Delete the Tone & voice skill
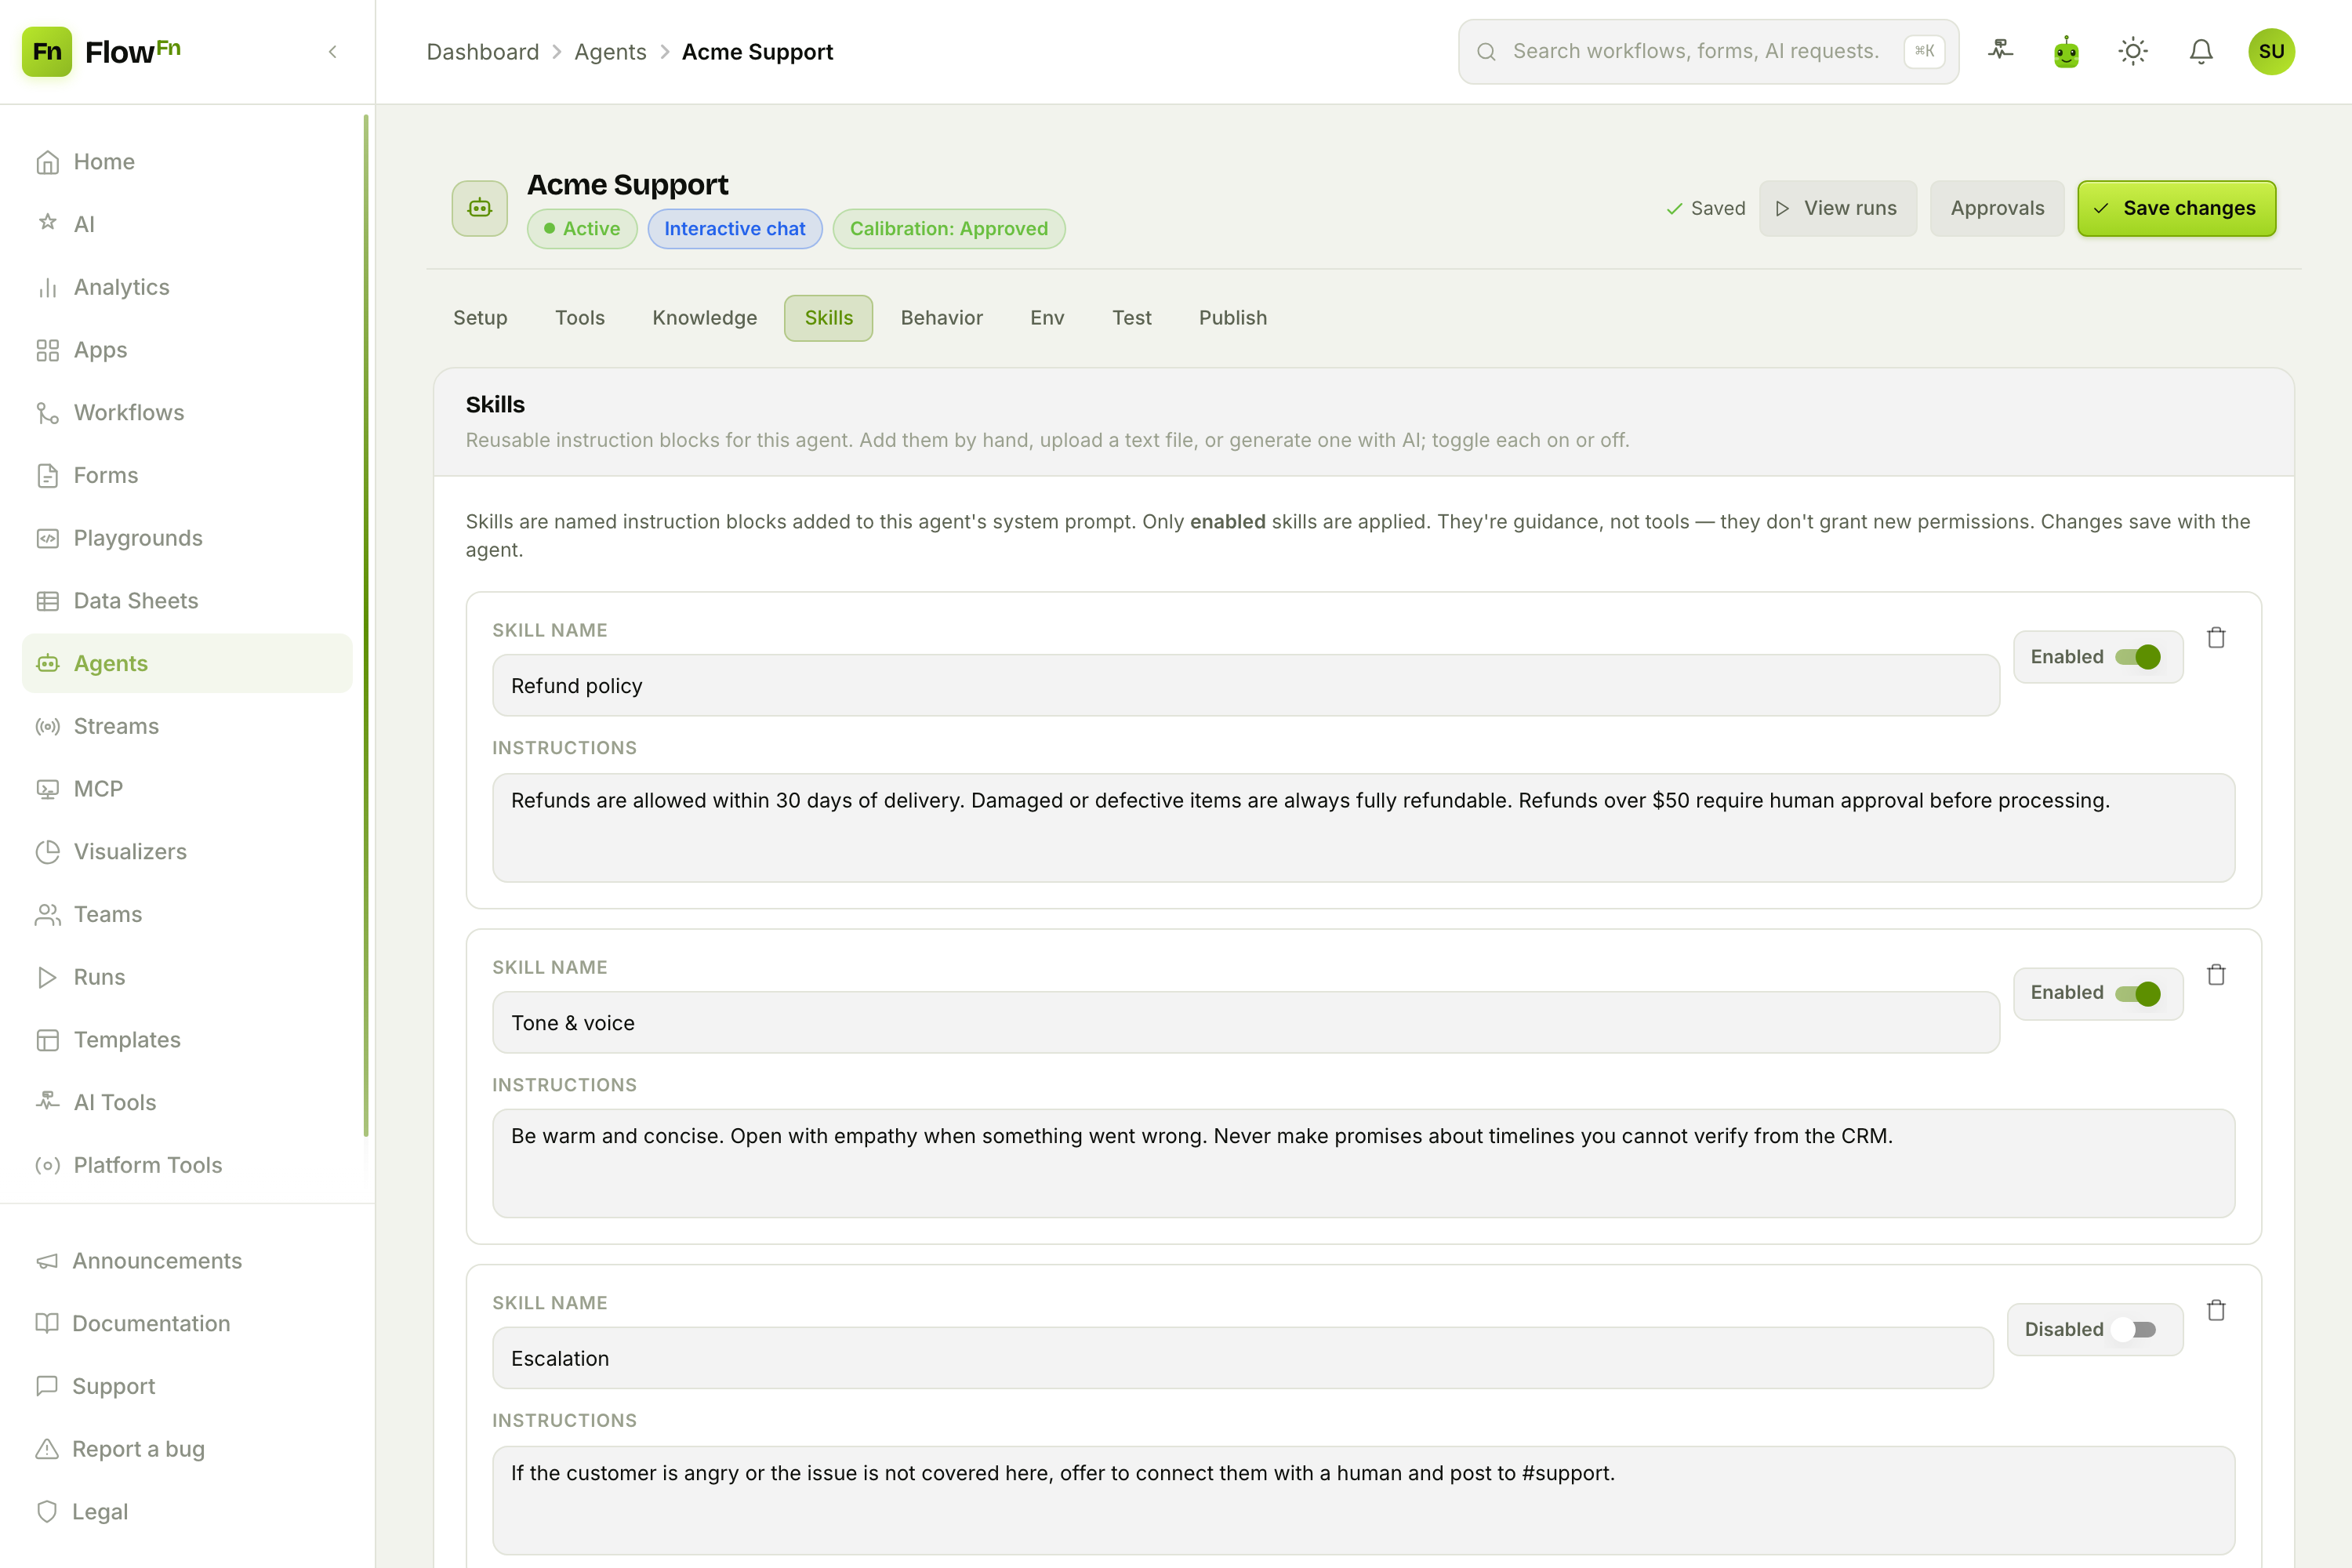Viewport: 2352px width, 1568px height. coord(2216,974)
